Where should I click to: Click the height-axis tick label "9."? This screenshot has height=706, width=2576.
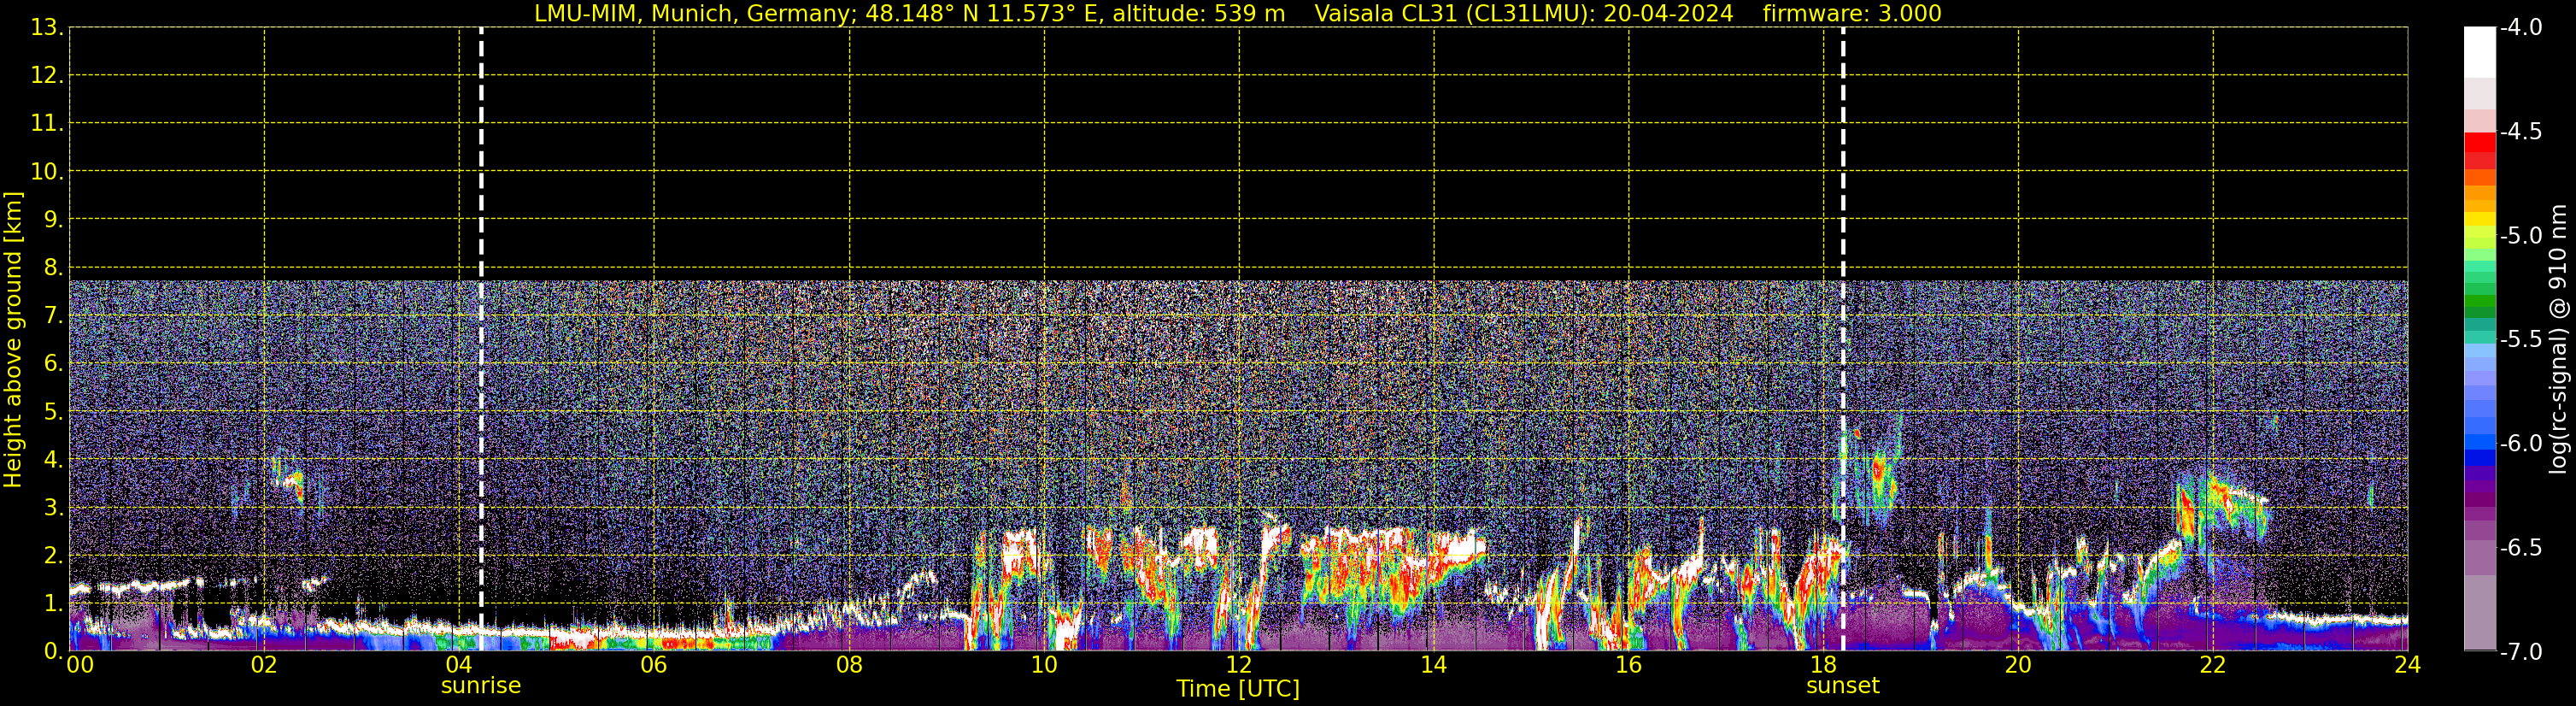[x=54, y=220]
